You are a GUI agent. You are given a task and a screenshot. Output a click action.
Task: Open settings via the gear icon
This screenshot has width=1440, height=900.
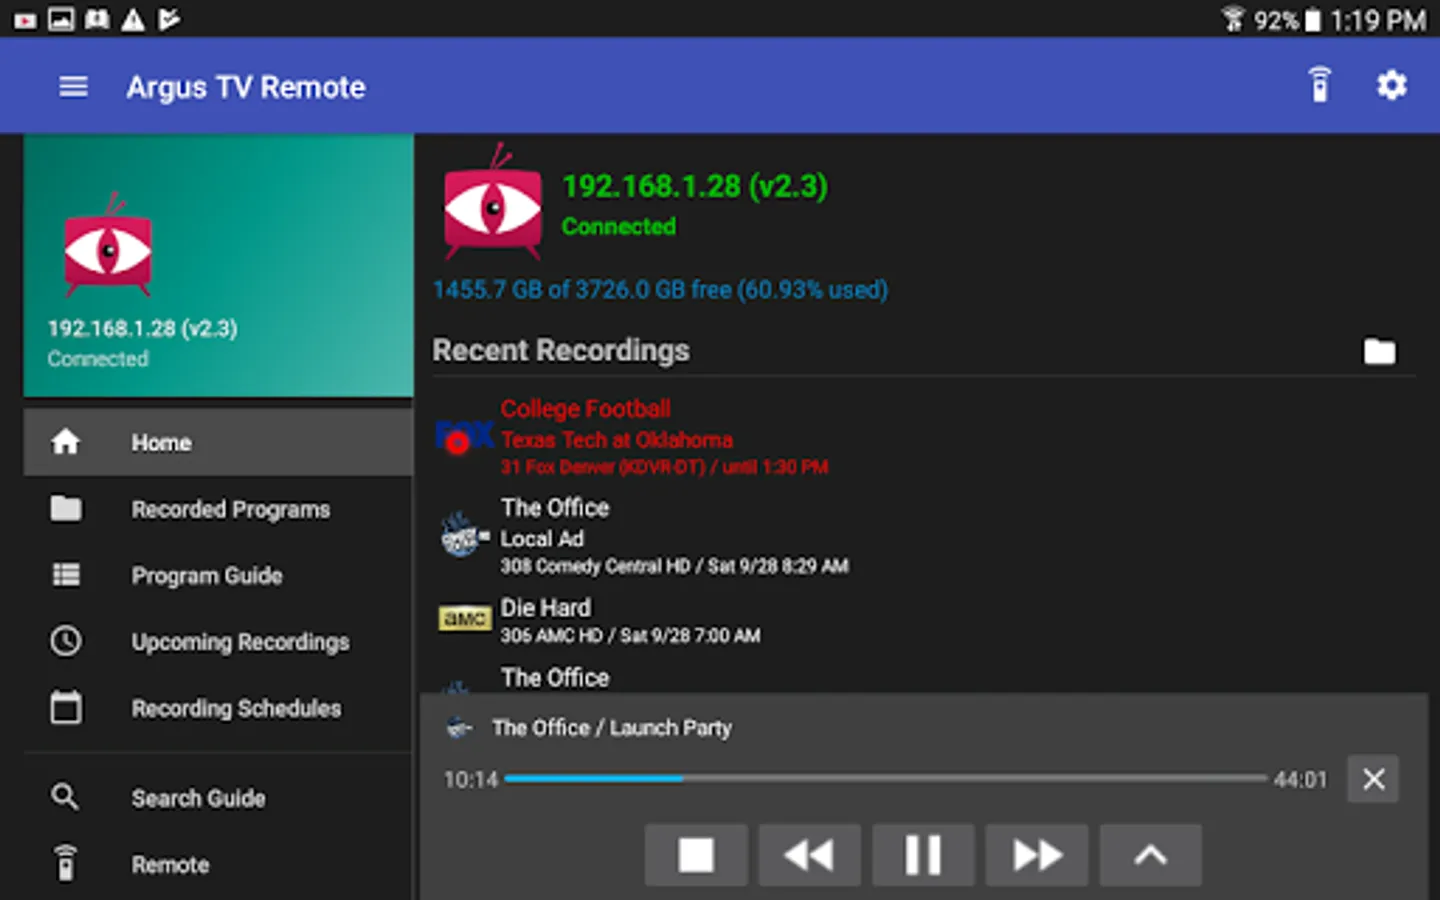pos(1391,86)
